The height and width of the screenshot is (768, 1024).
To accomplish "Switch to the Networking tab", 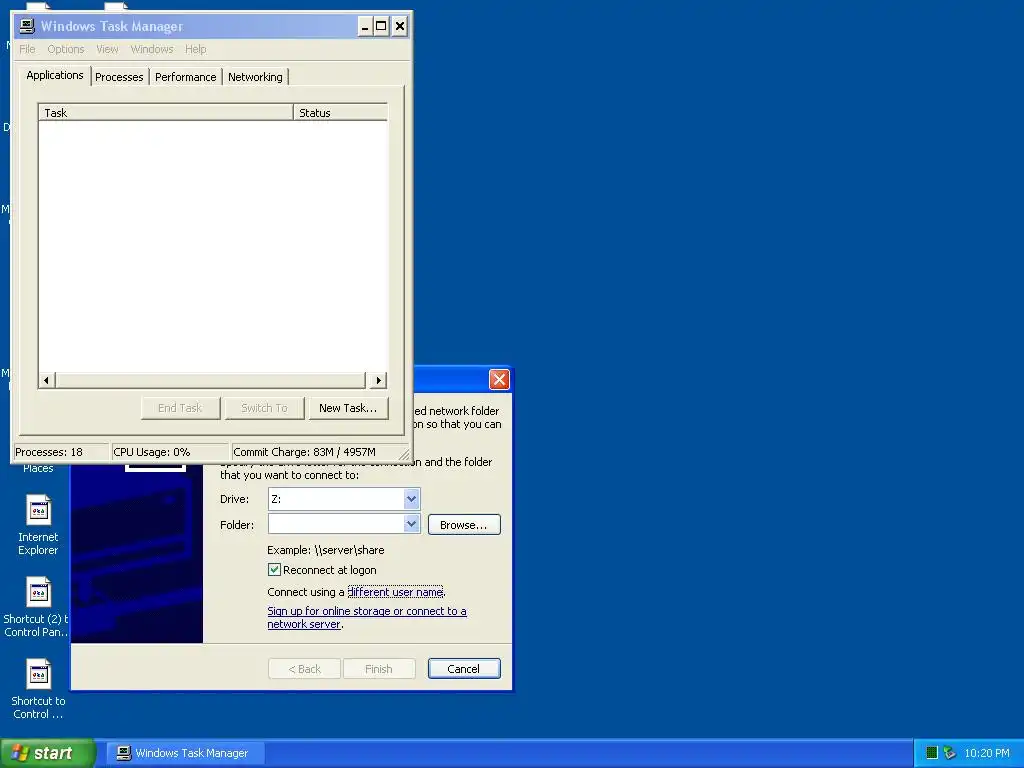I will point(255,77).
